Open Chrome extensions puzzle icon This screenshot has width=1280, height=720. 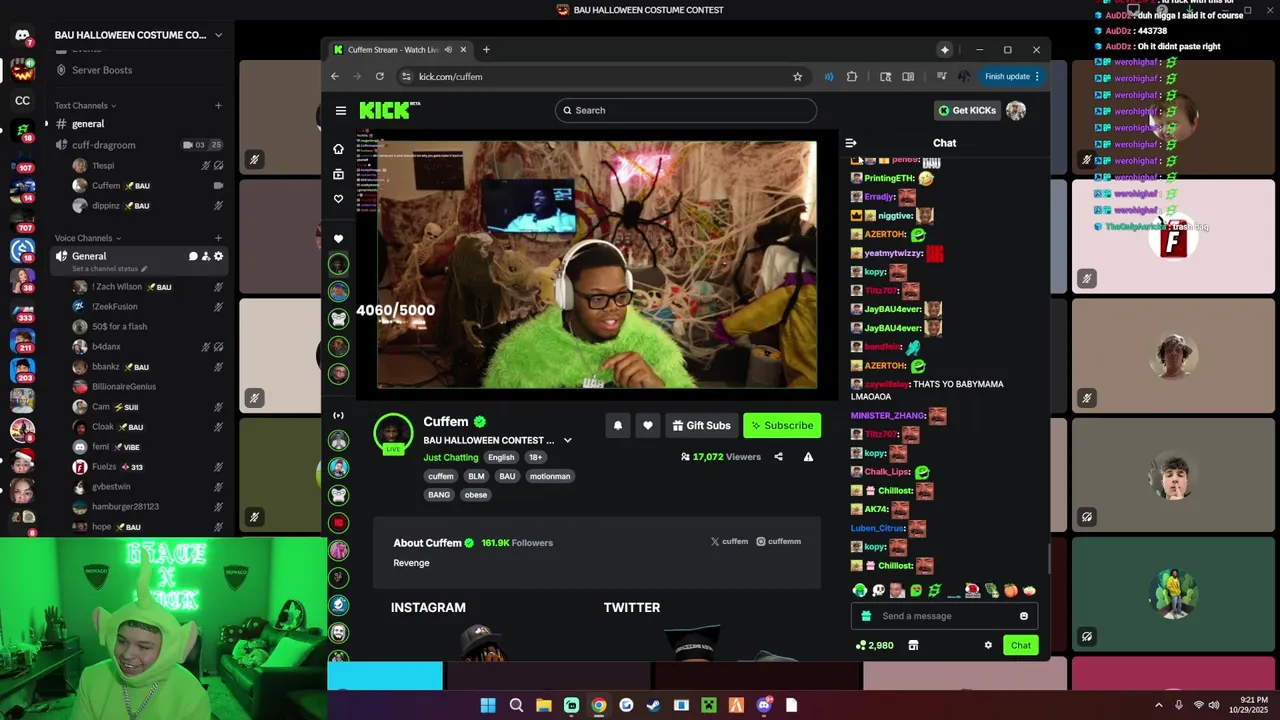(852, 76)
